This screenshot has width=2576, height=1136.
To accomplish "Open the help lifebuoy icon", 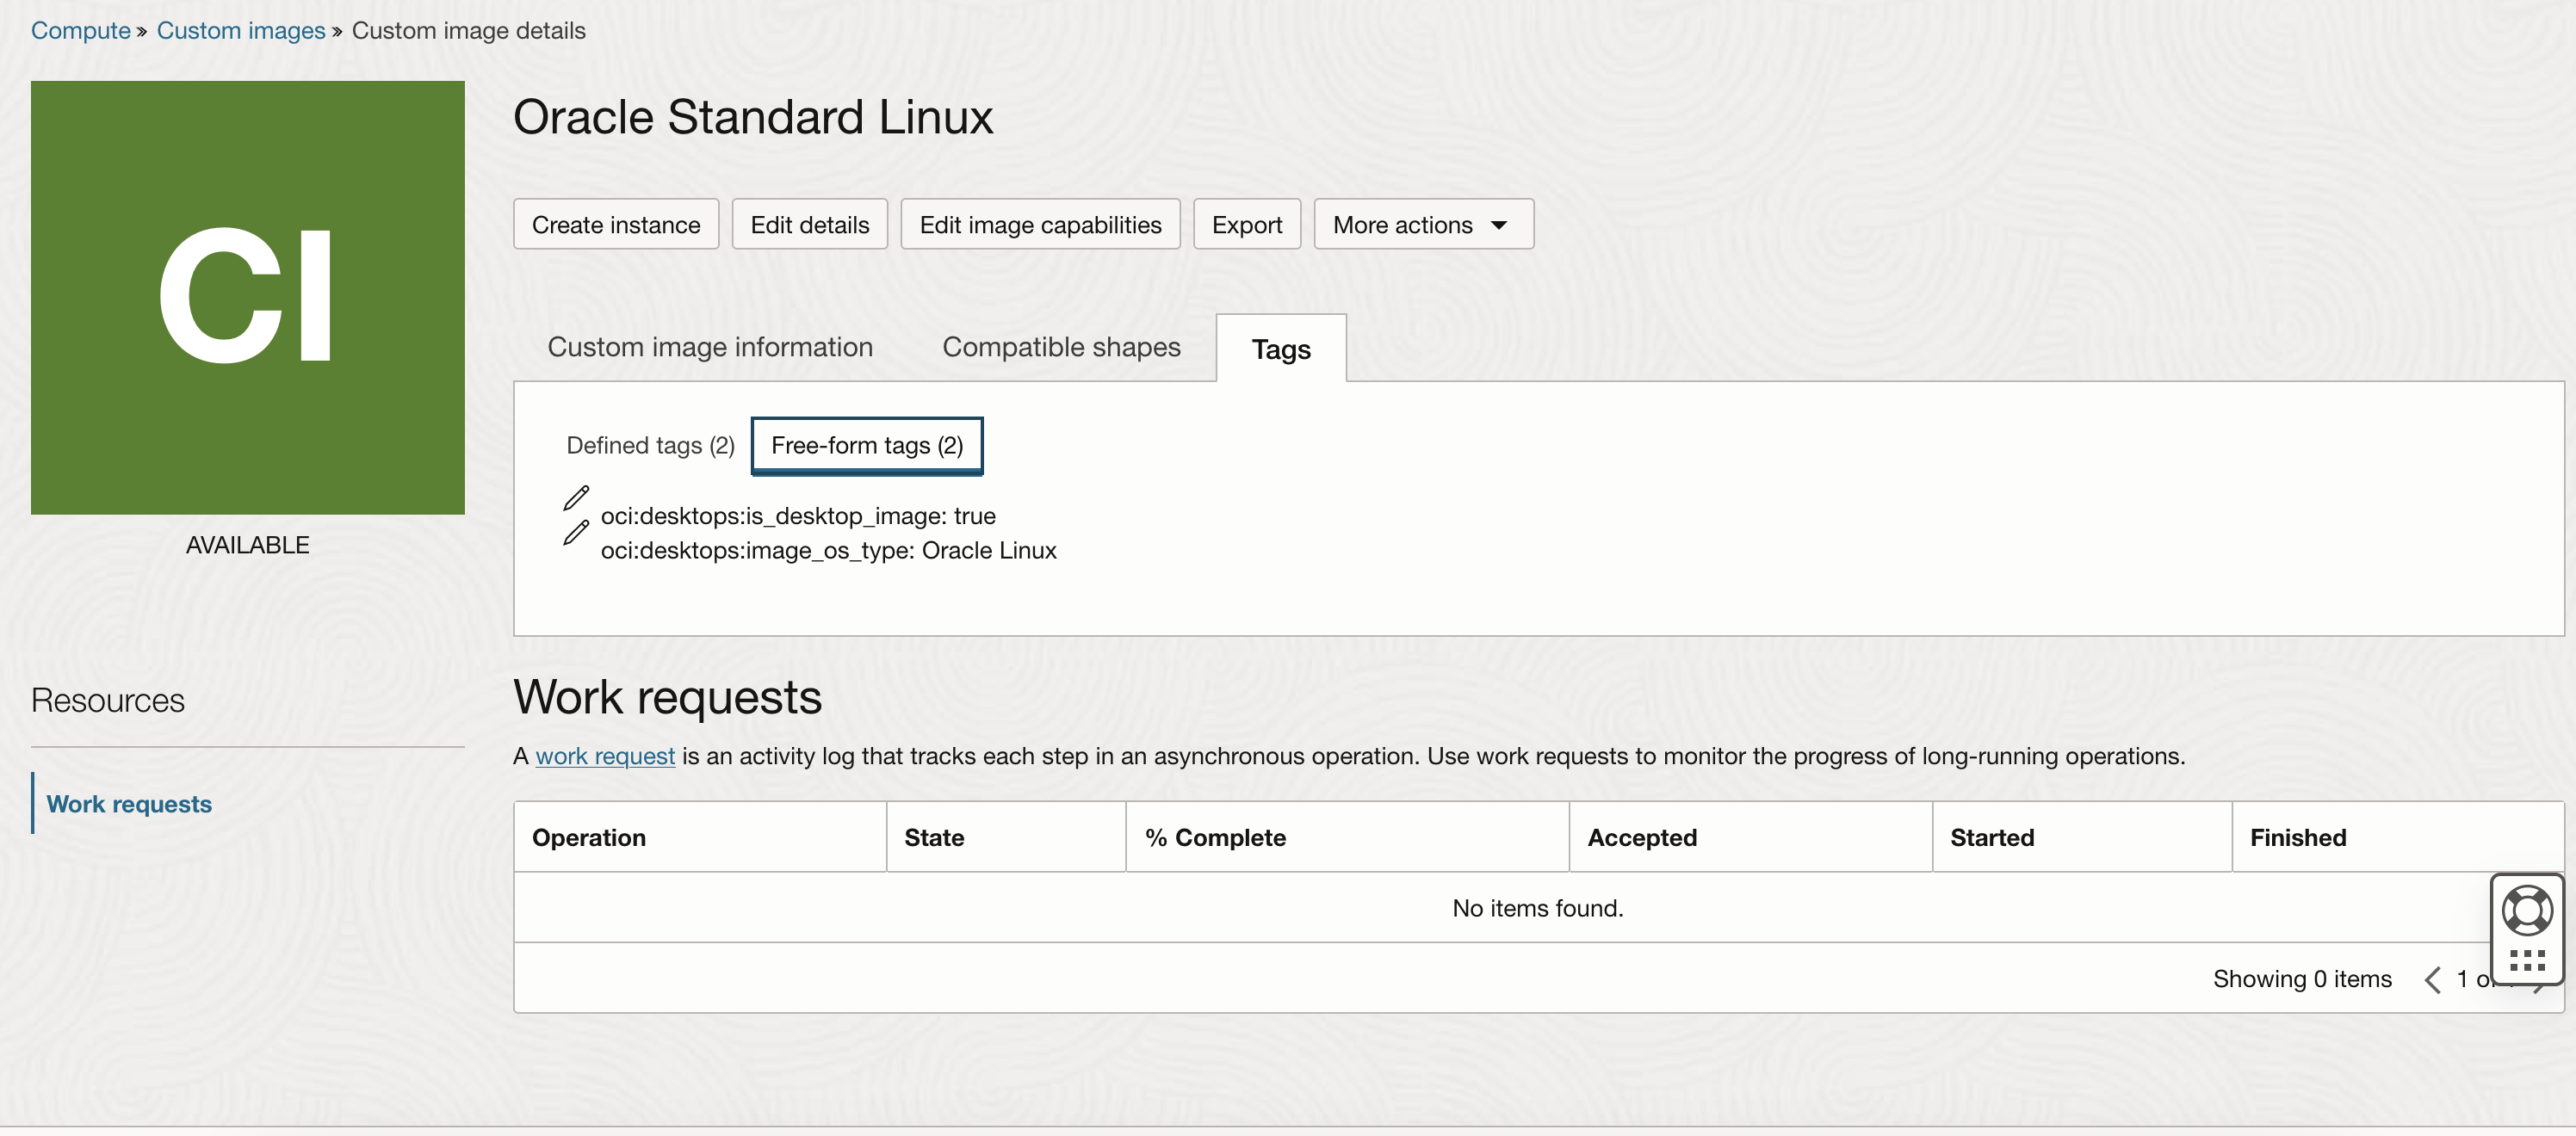I will pos(2526,910).
